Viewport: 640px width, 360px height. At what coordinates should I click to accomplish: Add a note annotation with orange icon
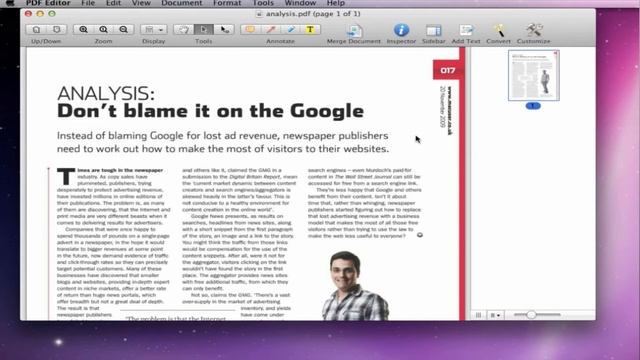[250, 29]
